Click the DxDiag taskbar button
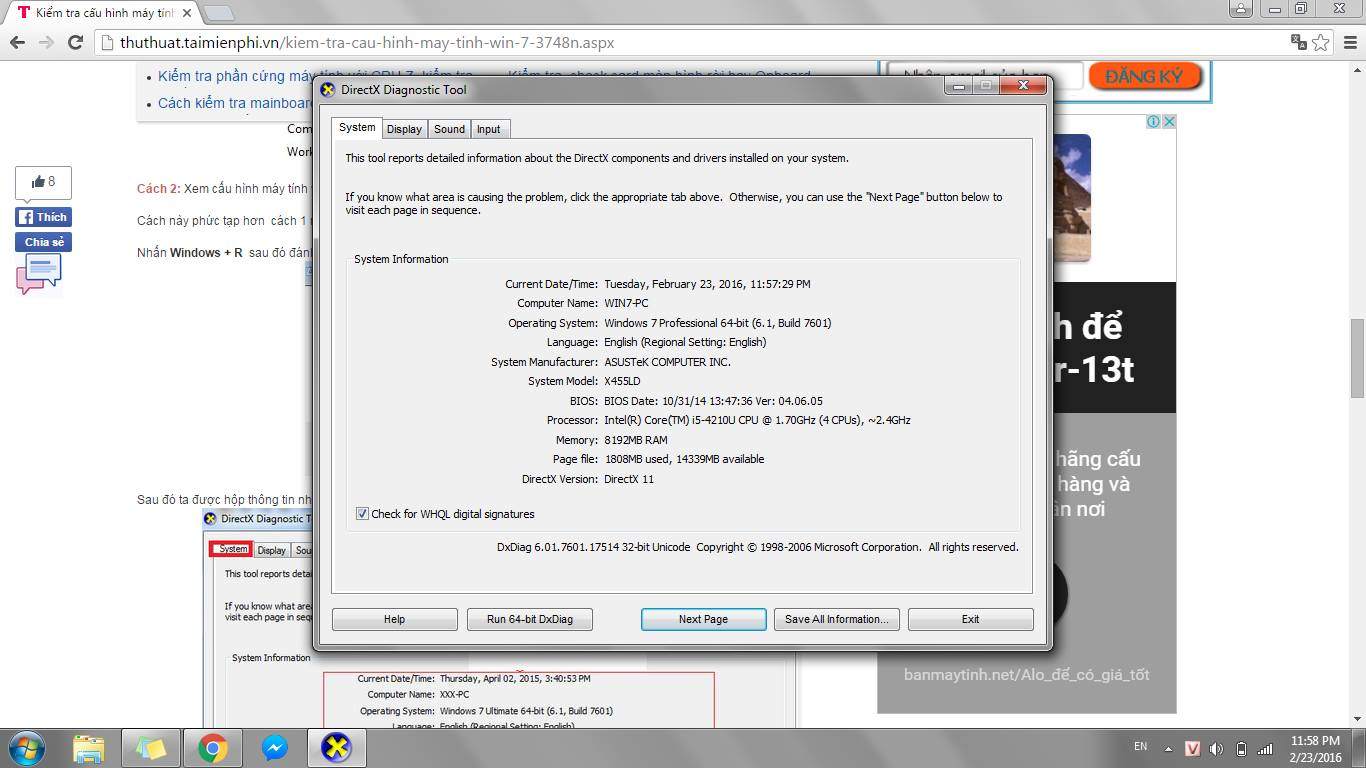The width and height of the screenshot is (1366, 768). pyautogui.click(x=337, y=748)
